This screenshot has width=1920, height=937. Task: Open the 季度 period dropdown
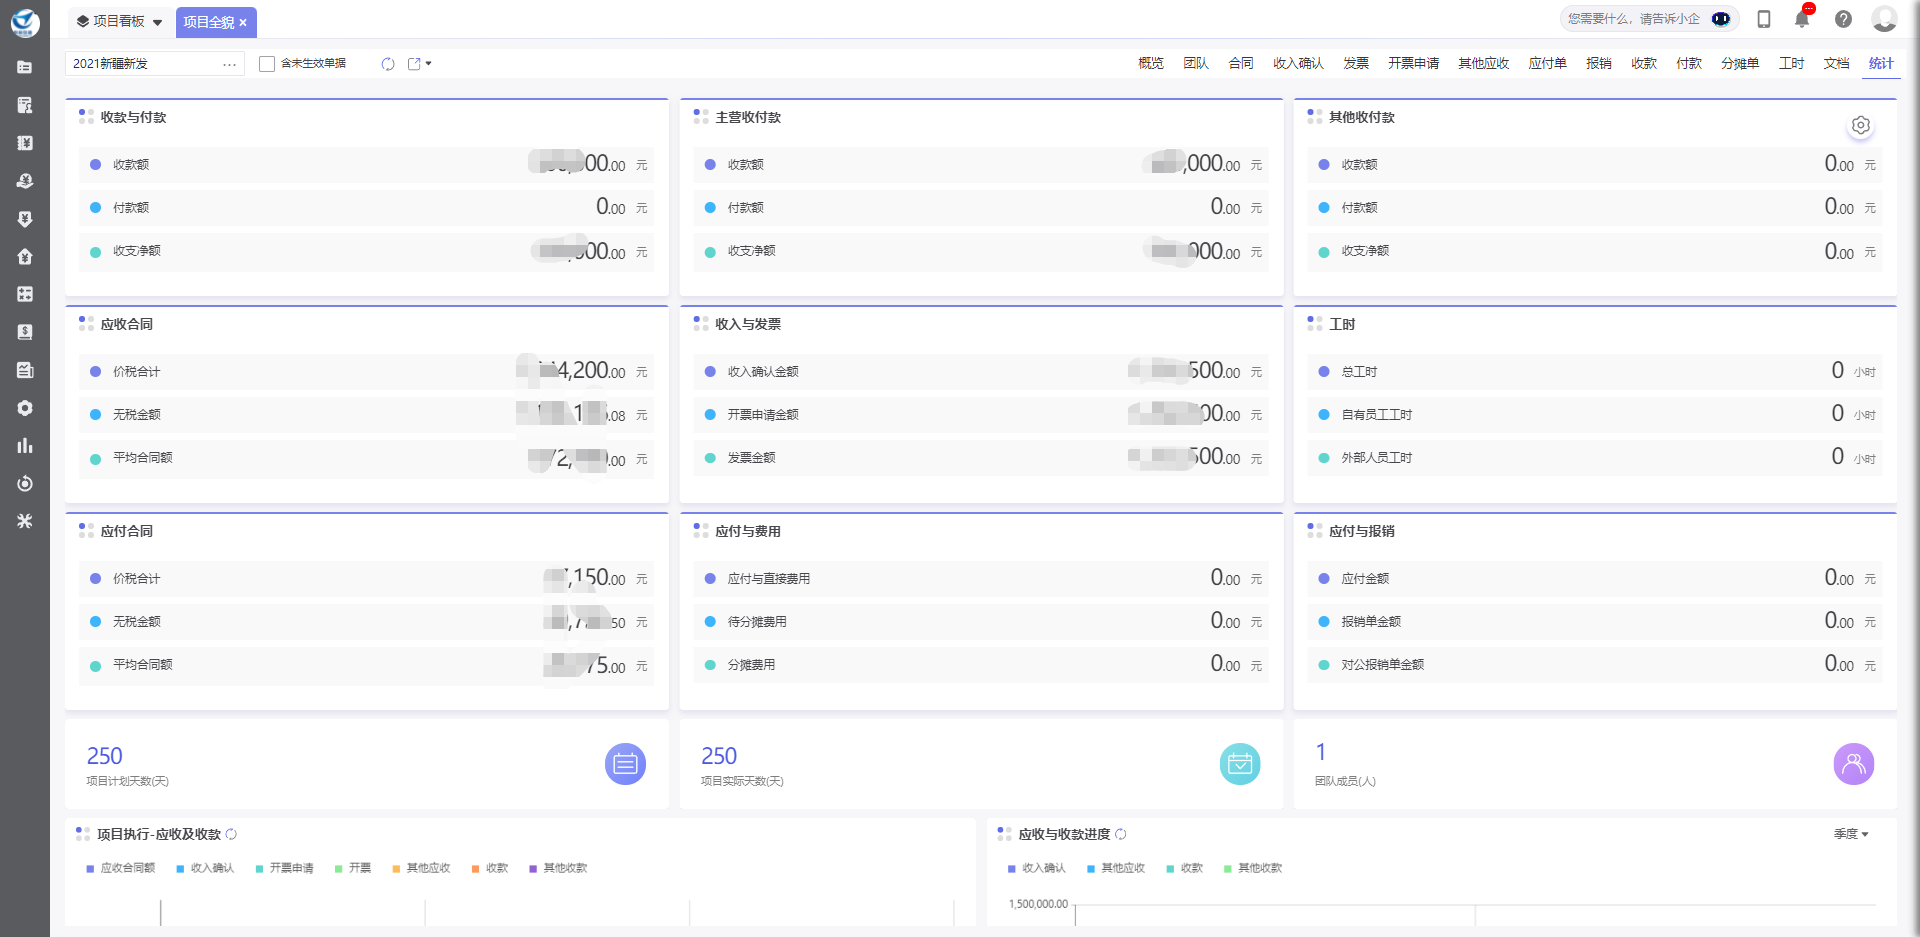pos(1851,834)
